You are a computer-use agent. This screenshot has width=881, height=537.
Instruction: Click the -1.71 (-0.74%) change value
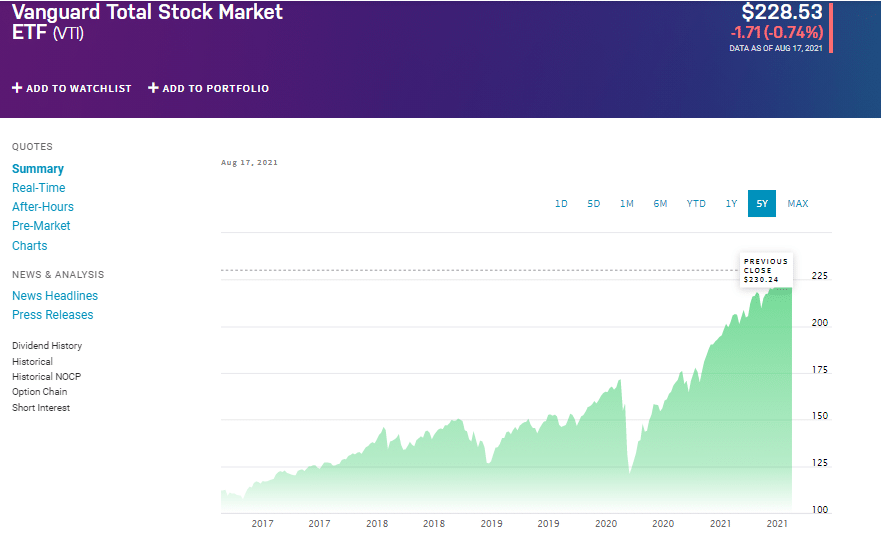pyautogui.click(x=777, y=33)
